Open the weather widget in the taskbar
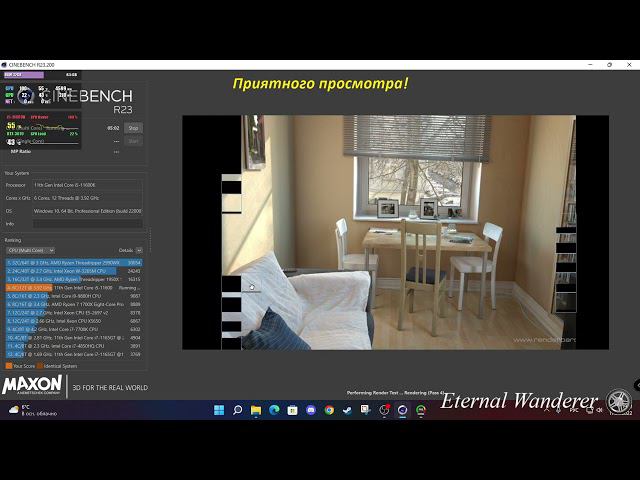The width and height of the screenshot is (640, 480). coord(33,410)
